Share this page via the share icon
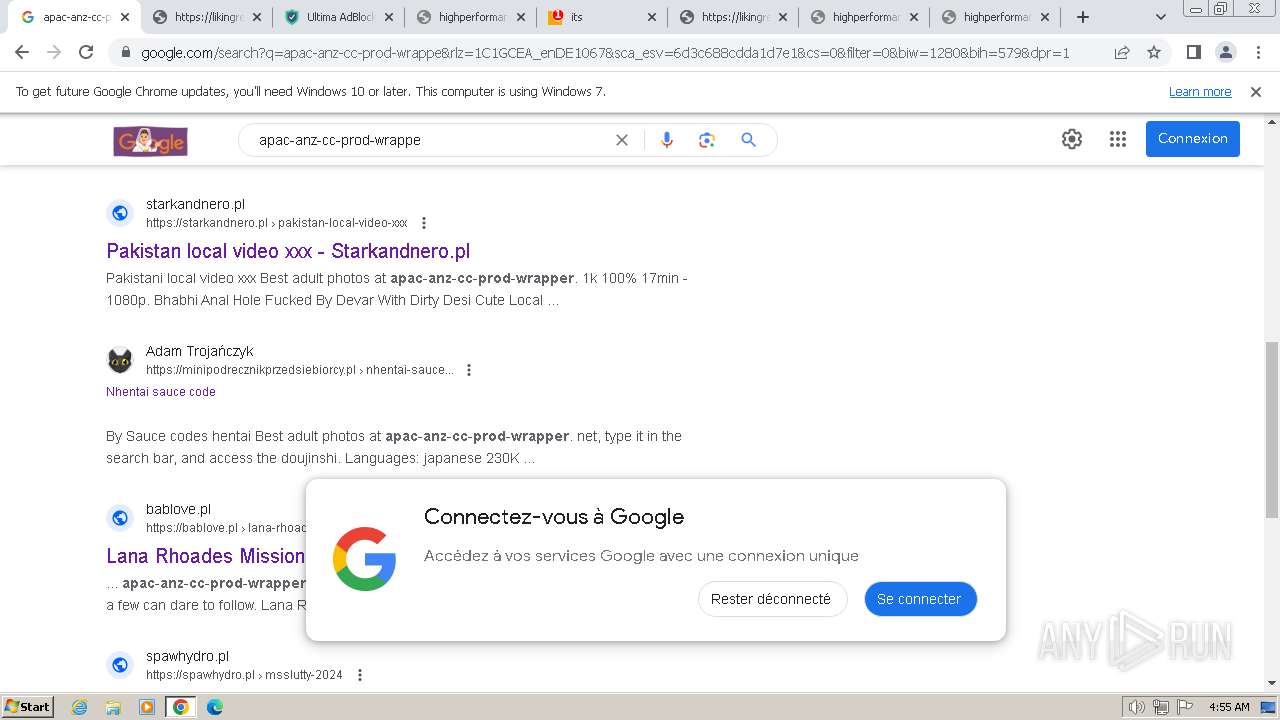The width and height of the screenshot is (1280, 720). [1122, 52]
